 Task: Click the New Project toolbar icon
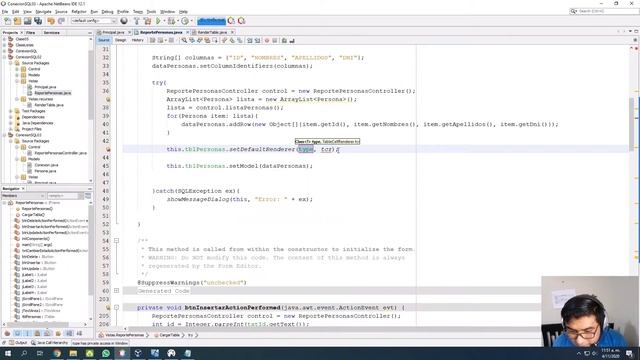[x=17, y=21]
